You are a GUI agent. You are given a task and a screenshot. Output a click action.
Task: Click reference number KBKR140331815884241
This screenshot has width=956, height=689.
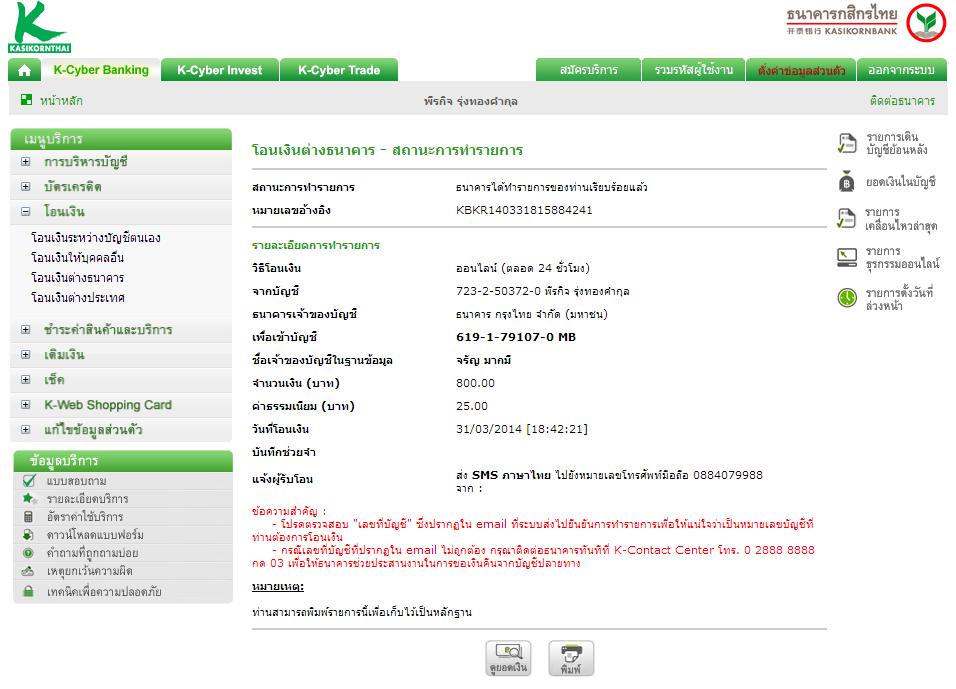click(524, 210)
